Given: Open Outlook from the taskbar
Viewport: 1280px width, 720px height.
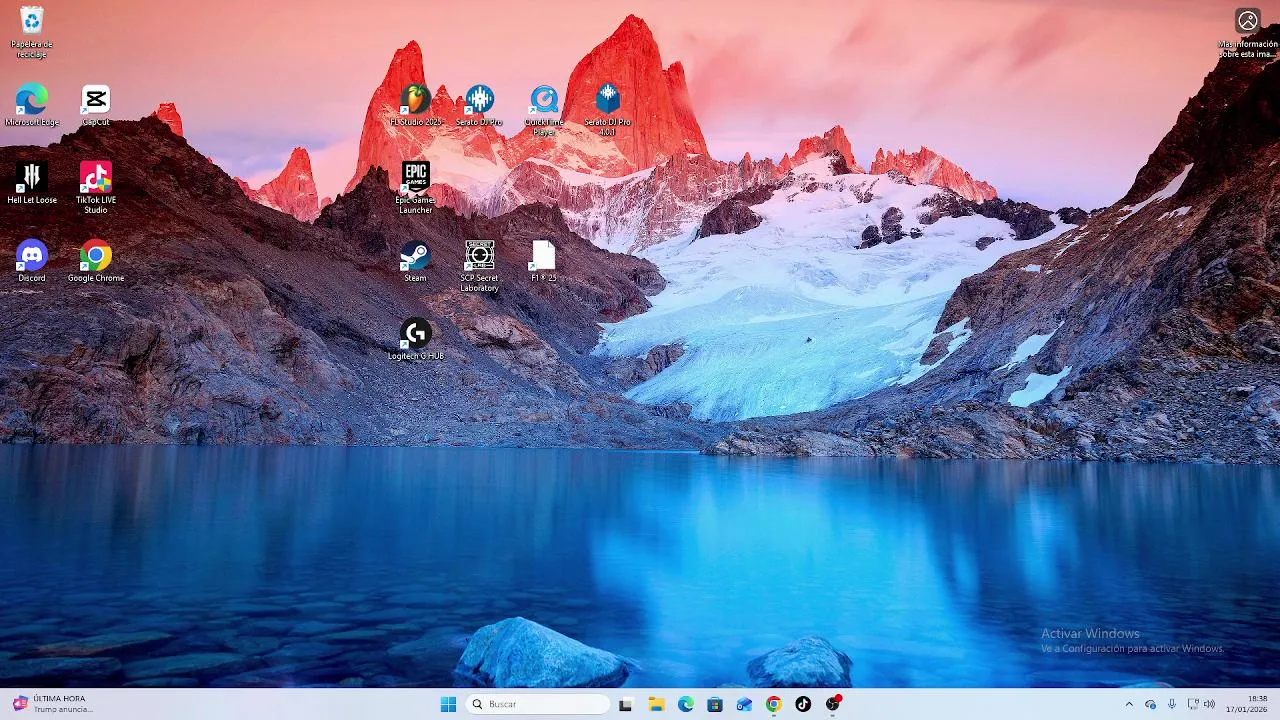Looking at the screenshot, I should (x=744, y=704).
